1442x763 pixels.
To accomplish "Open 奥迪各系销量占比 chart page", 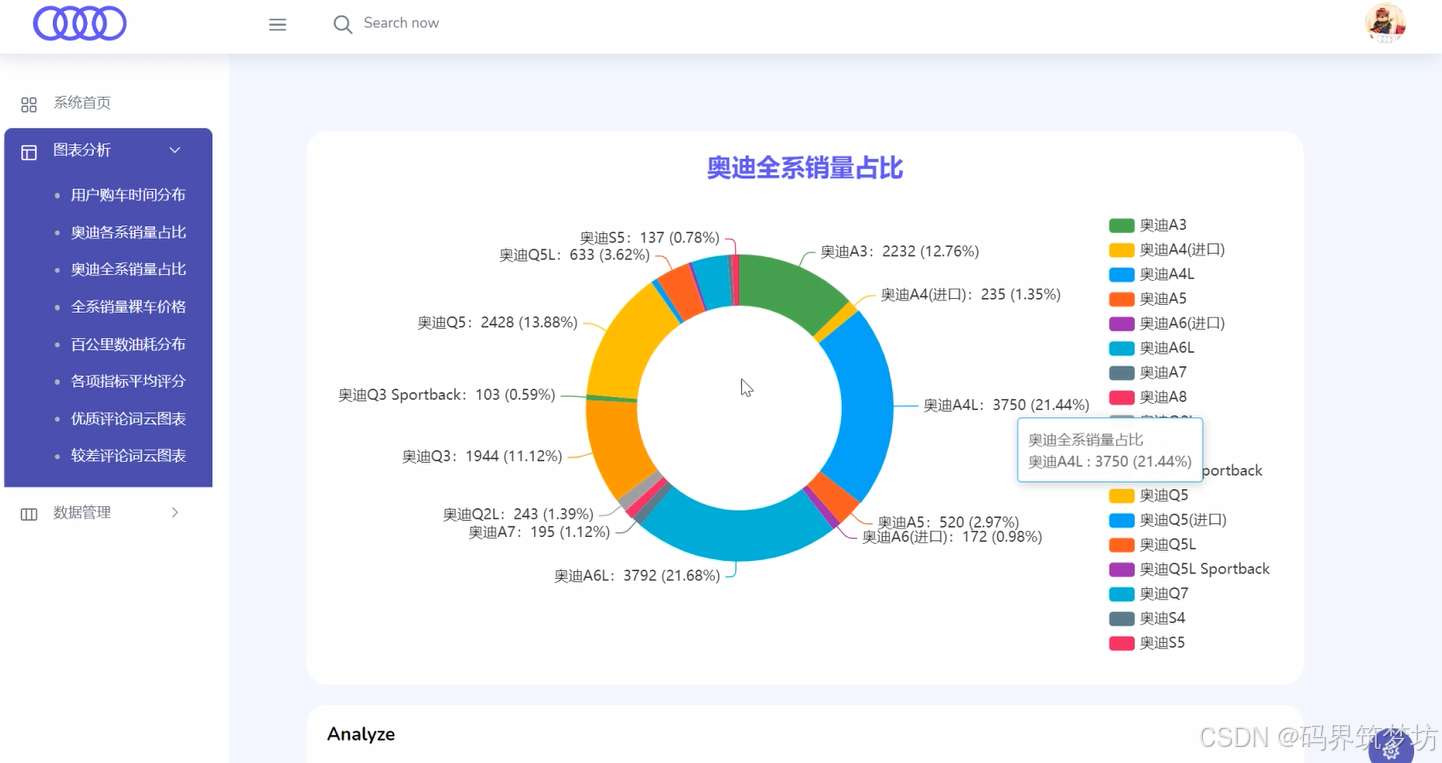I will click(x=128, y=232).
